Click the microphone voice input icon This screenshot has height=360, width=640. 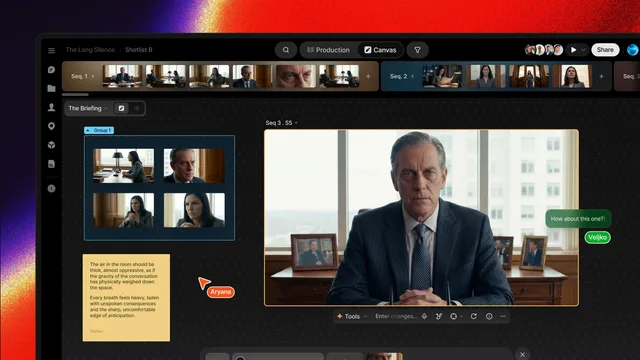(424, 316)
